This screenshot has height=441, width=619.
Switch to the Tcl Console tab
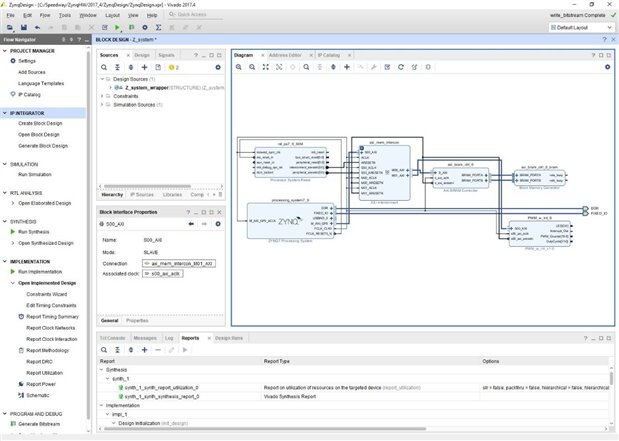pos(112,338)
